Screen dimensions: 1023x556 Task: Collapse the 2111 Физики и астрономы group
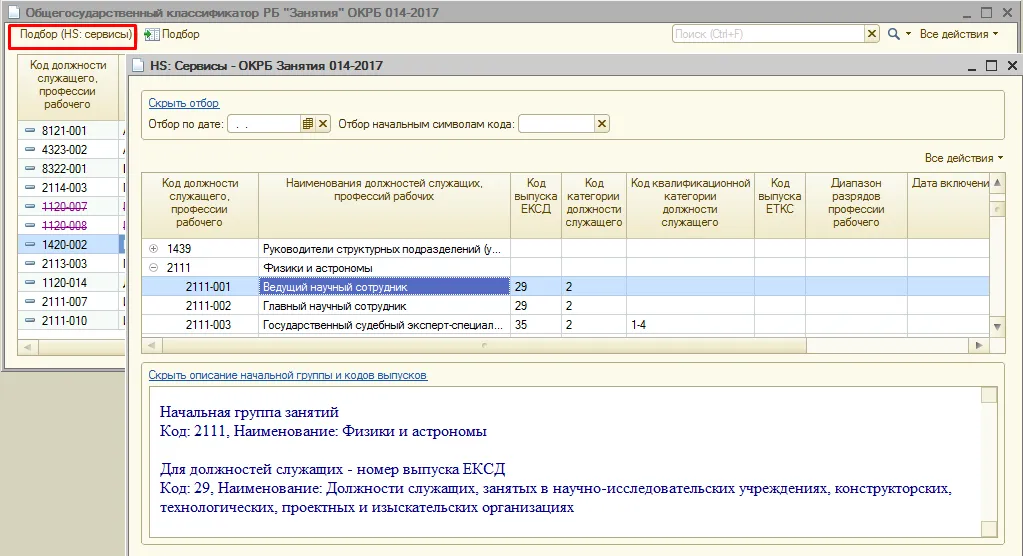click(153, 268)
